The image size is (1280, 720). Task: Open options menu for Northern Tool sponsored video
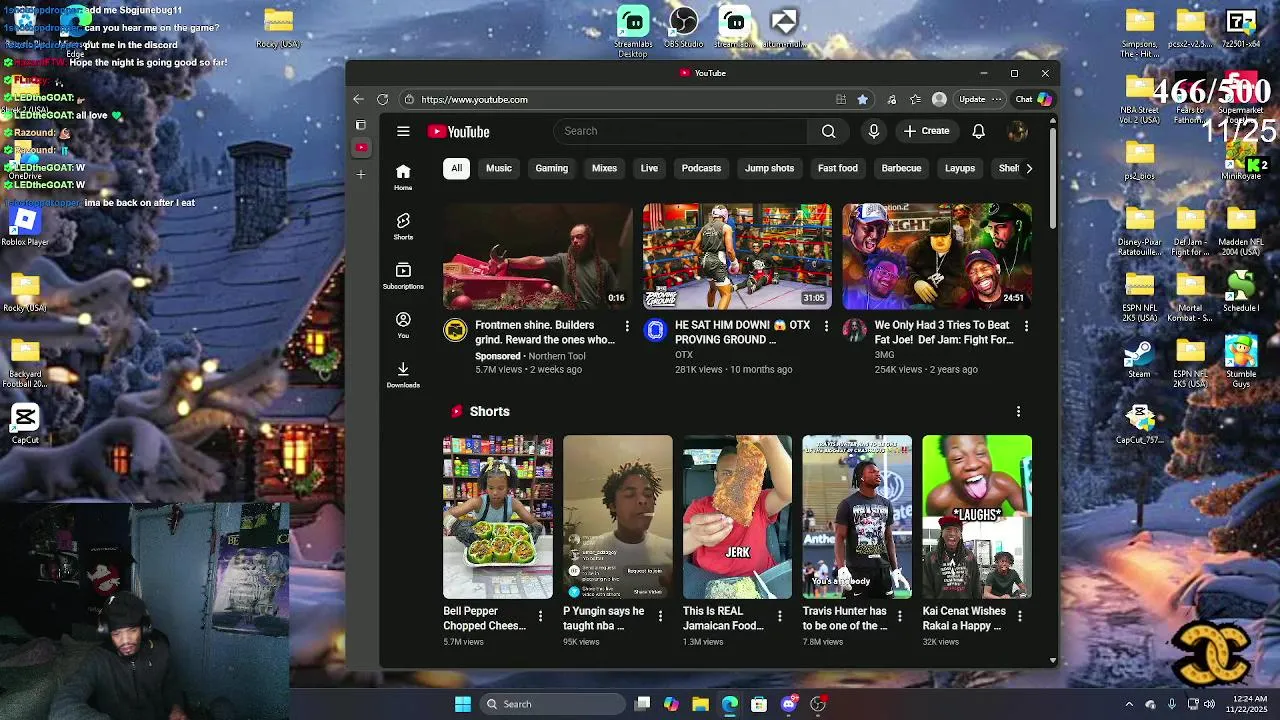point(627,326)
